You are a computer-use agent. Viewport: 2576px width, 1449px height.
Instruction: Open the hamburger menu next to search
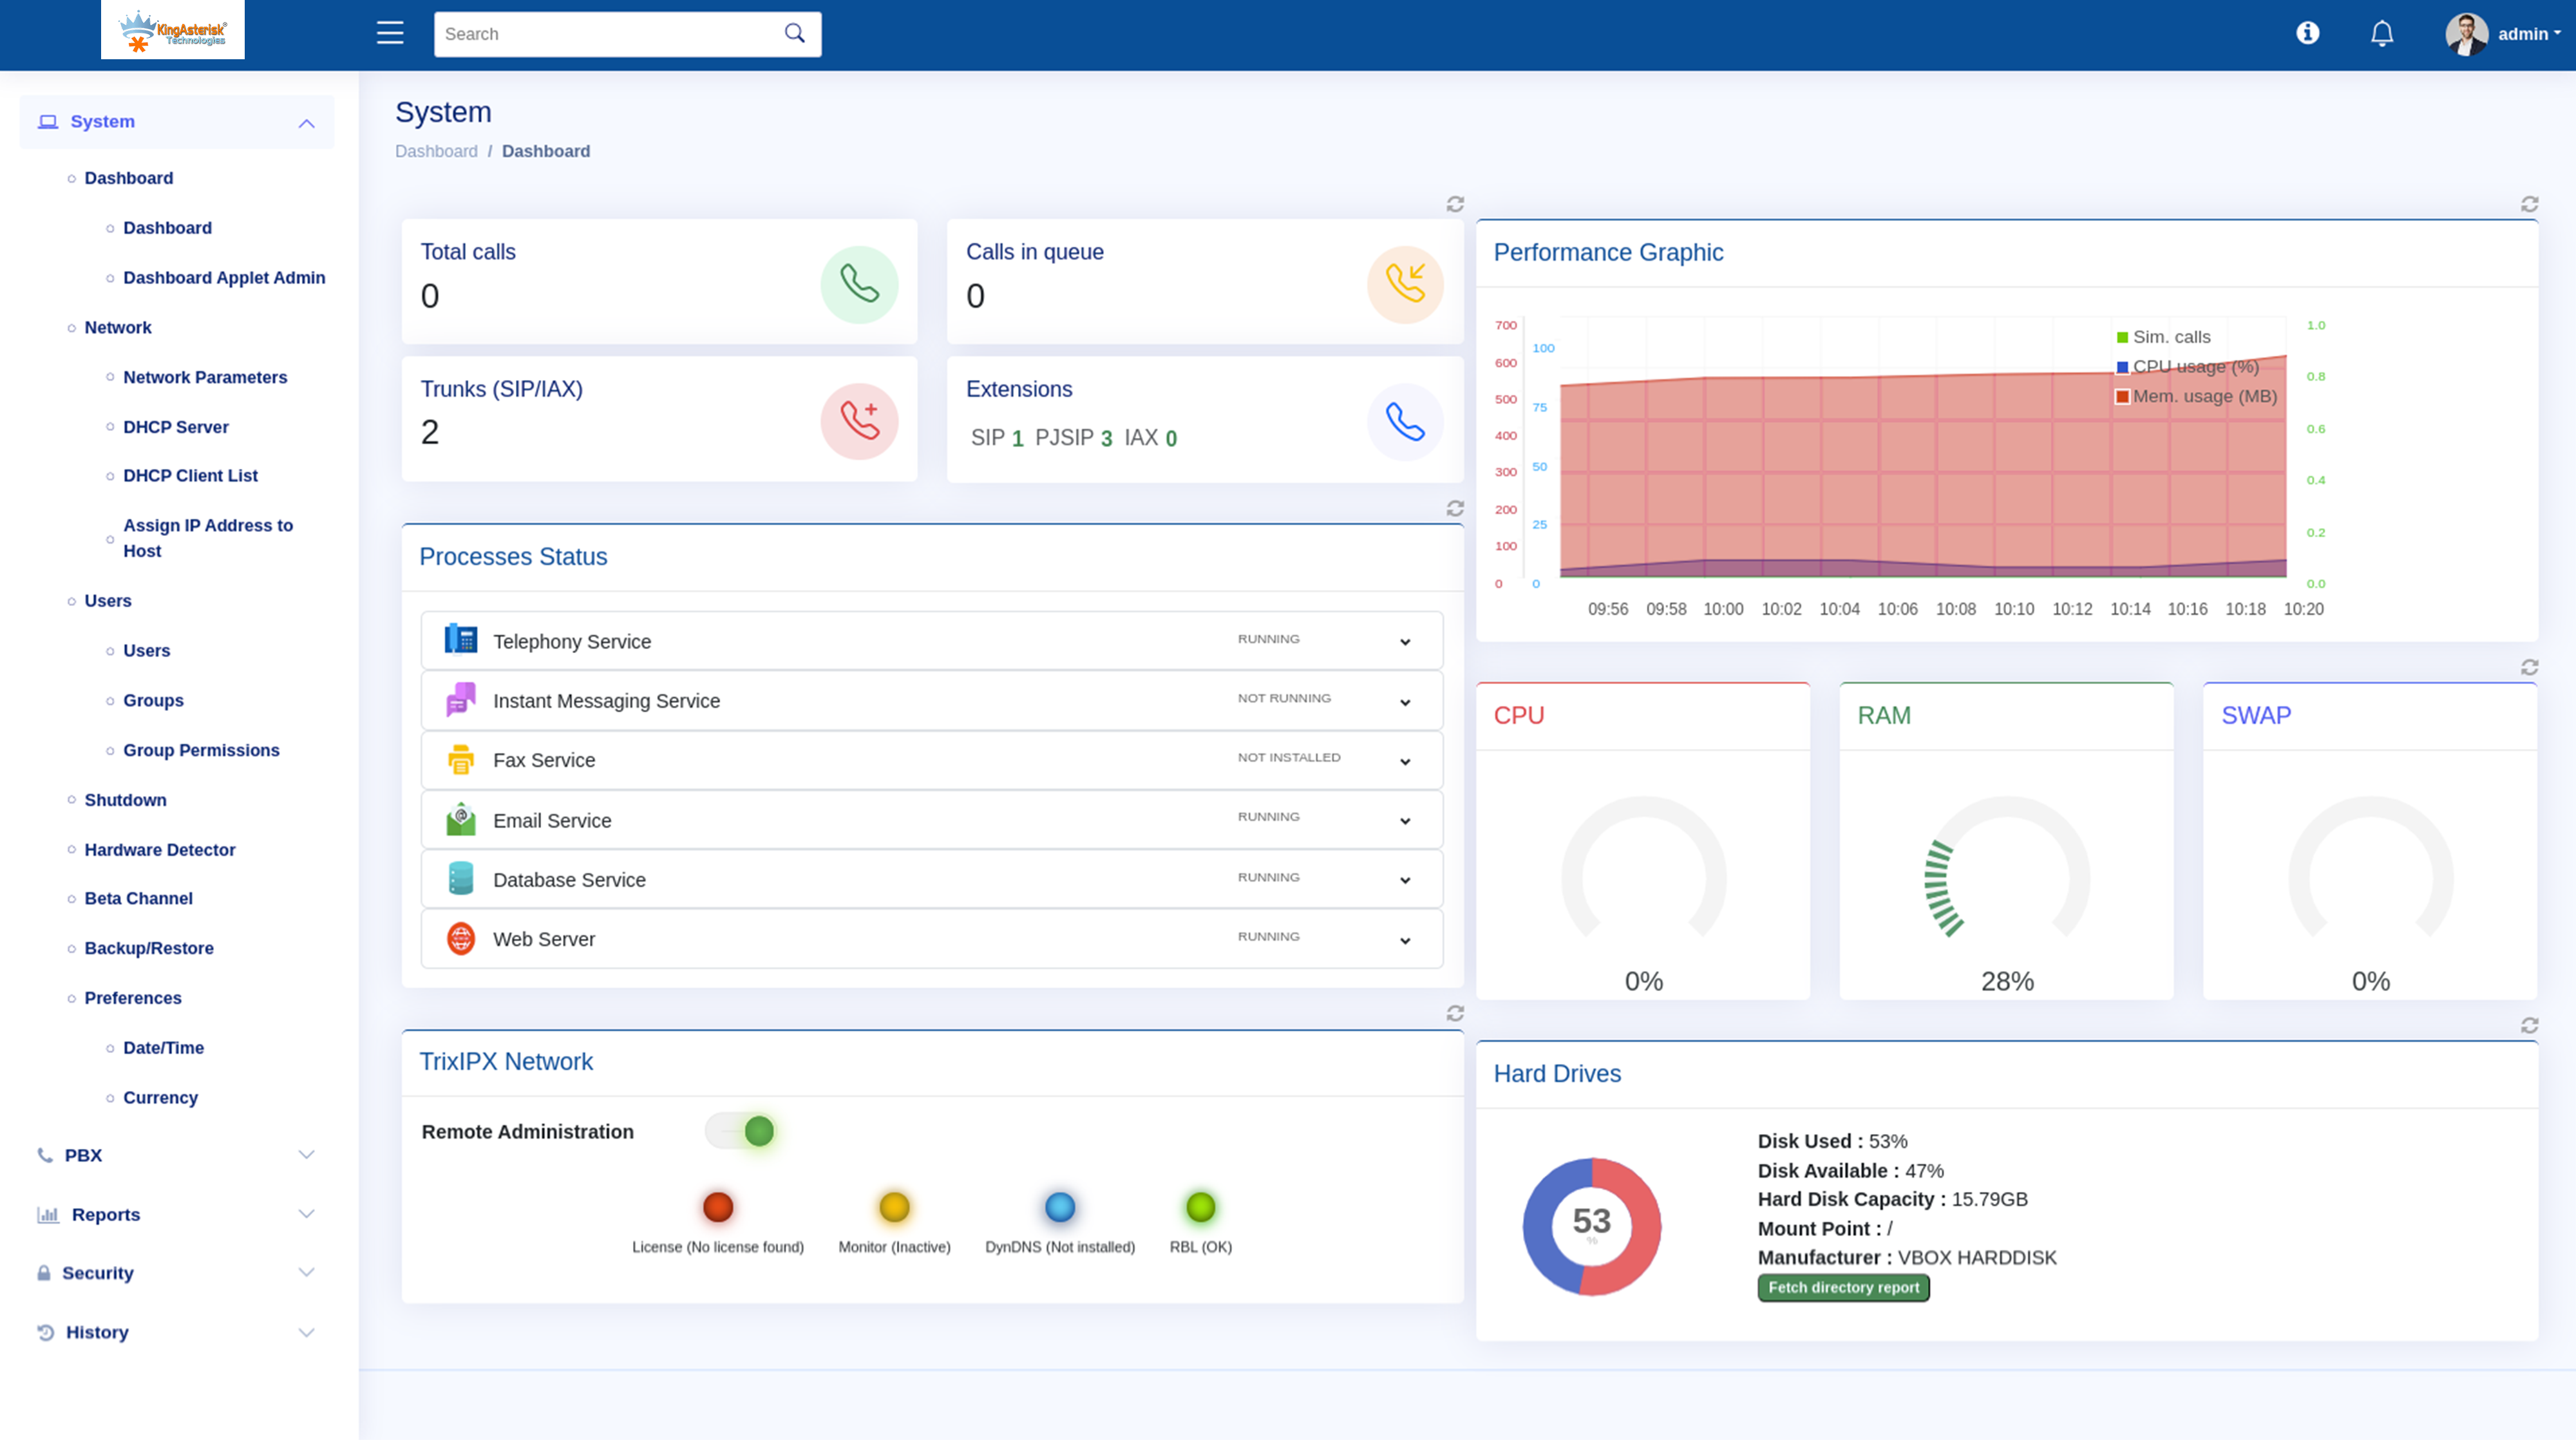coord(389,33)
